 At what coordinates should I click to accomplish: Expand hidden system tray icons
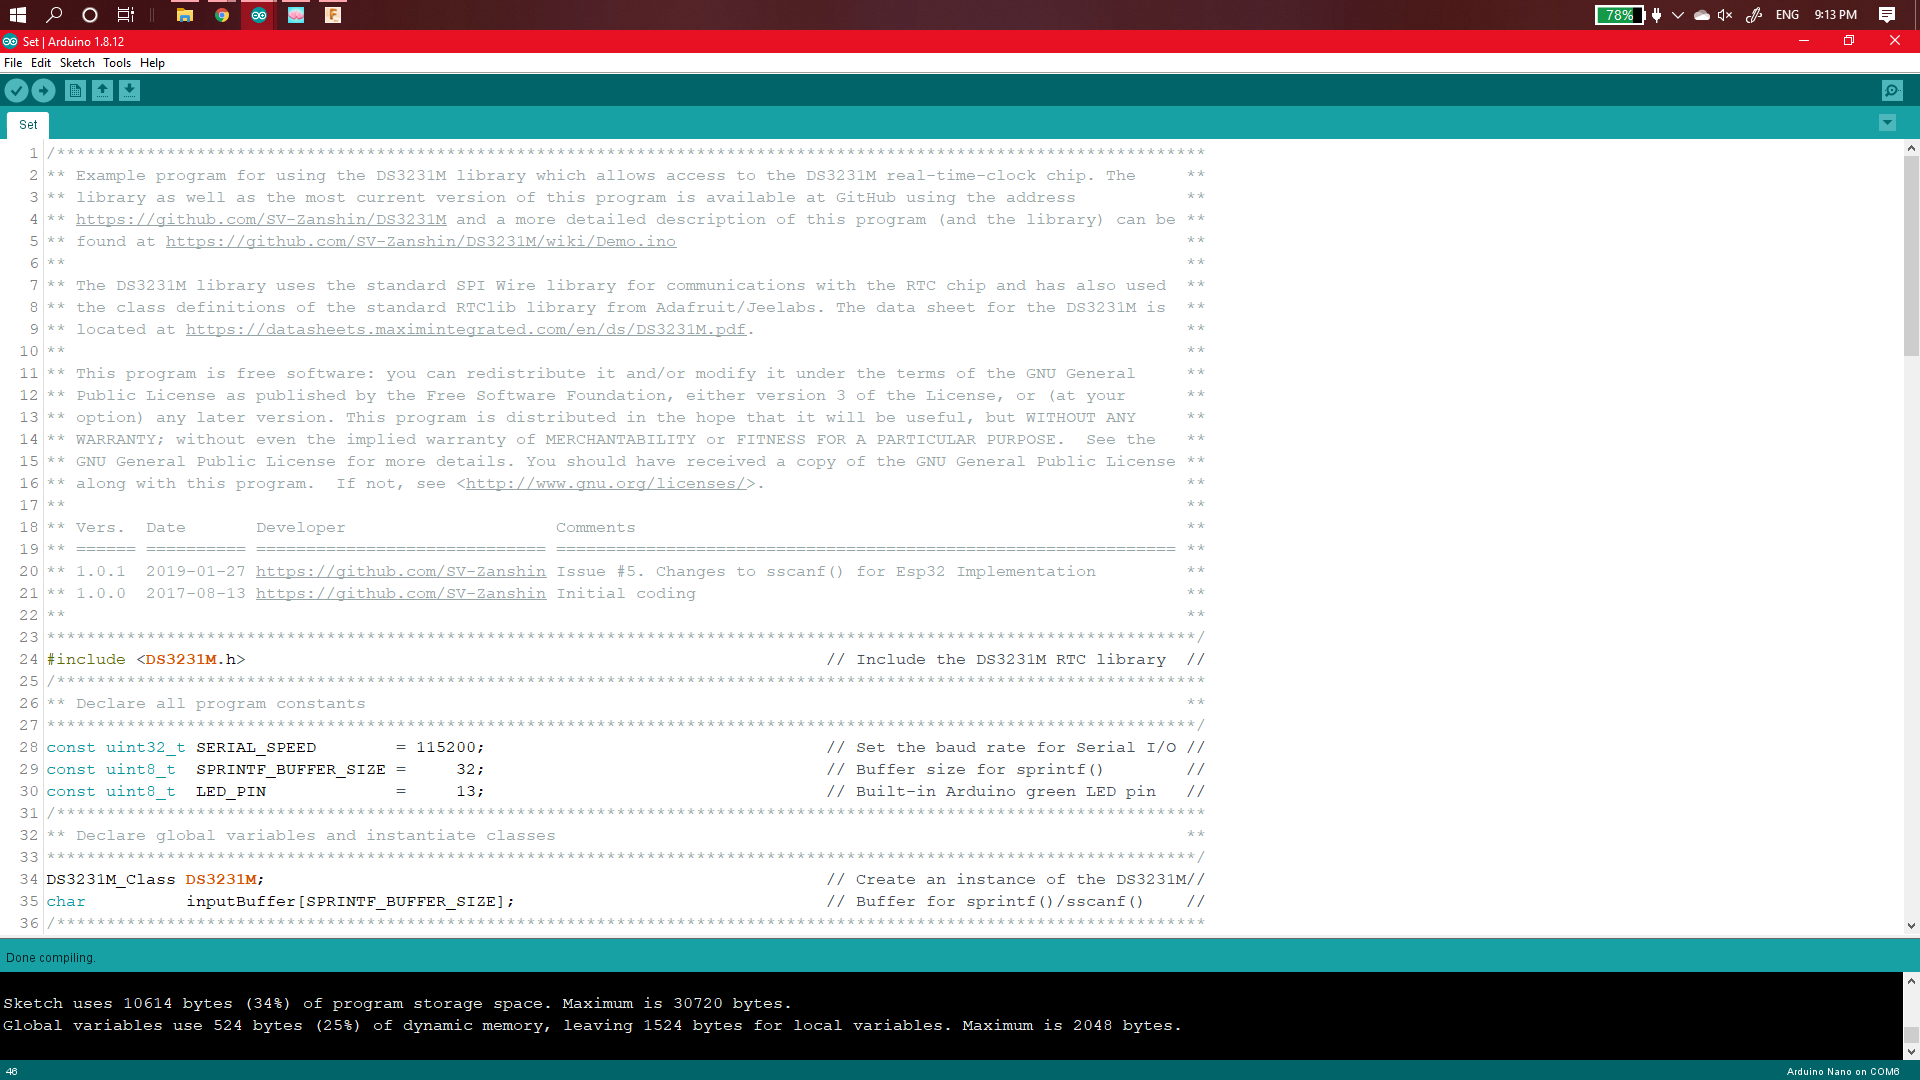(x=1677, y=15)
